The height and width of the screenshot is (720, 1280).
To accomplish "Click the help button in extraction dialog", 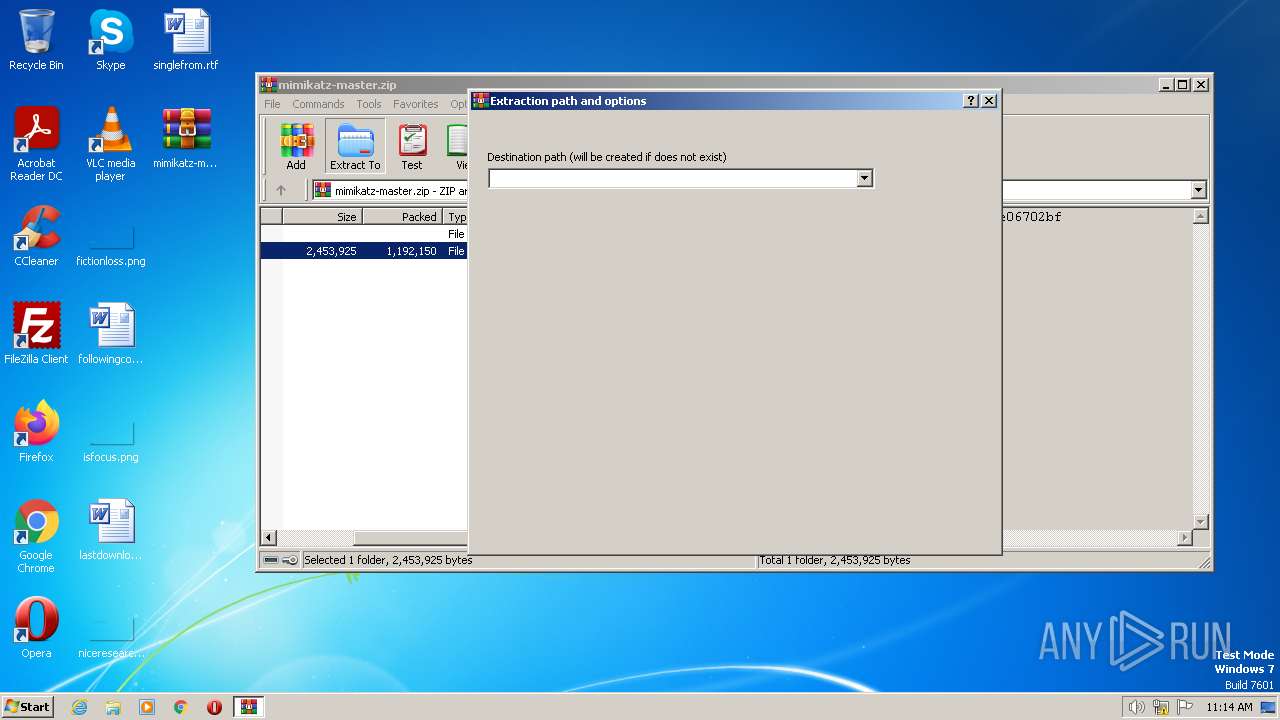I will point(971,101).
